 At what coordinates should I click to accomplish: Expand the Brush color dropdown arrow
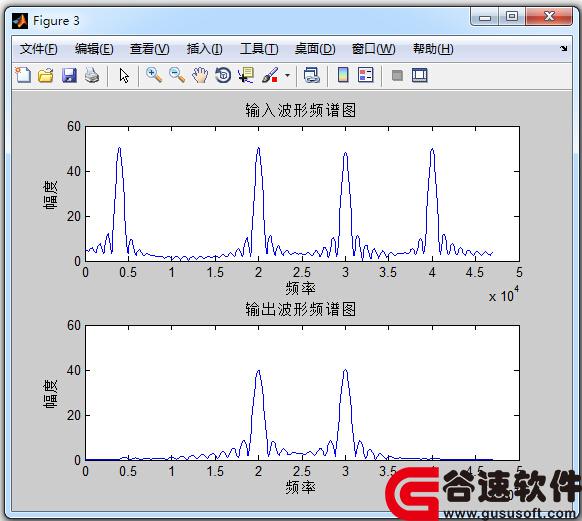287,76
